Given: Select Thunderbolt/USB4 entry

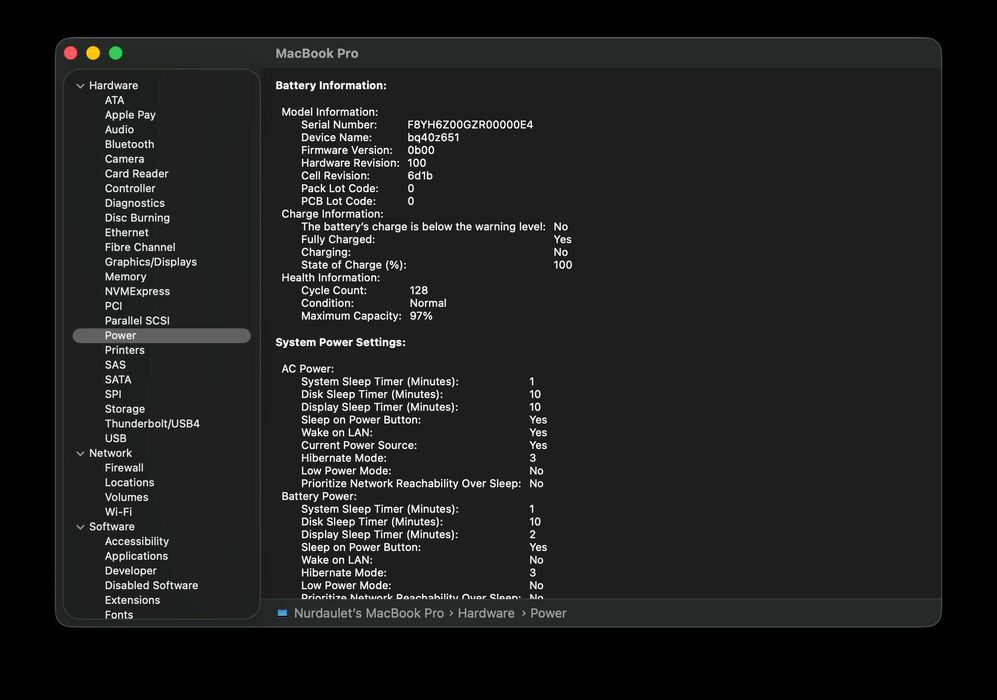Looking at the screenshot, I should [152, 423].
